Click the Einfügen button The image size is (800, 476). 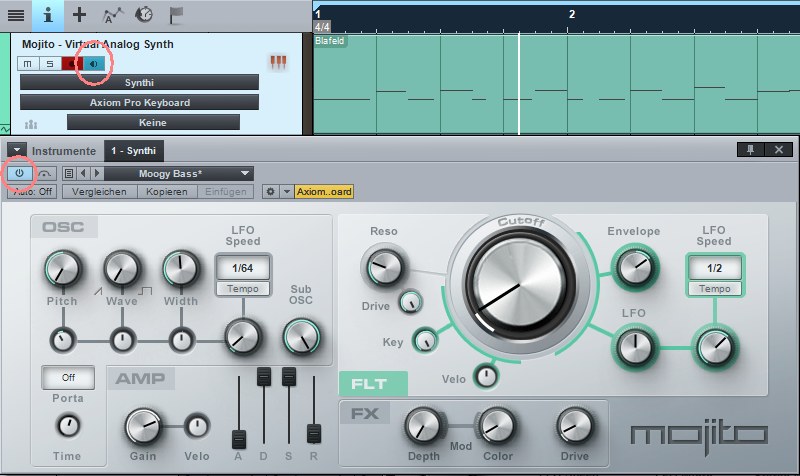[226, 192]
